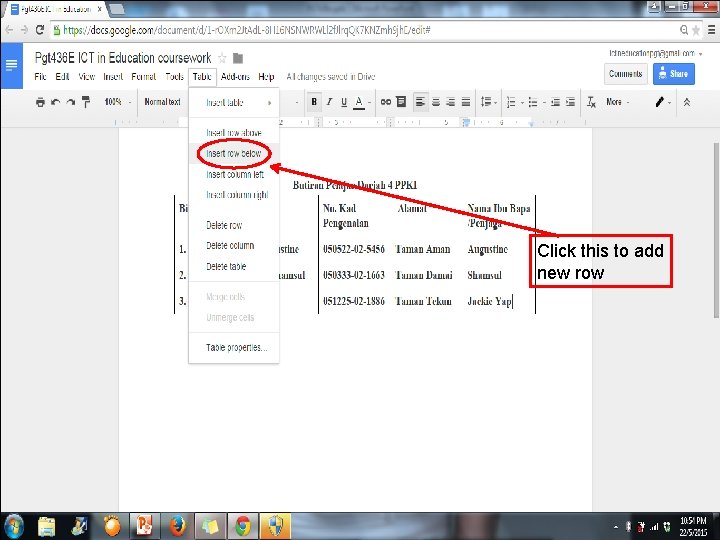Click the Clear formatting icon

click(x=591, y=102)
